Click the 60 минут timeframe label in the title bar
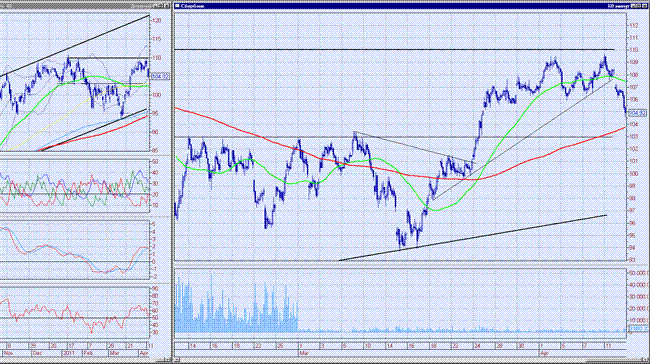This screenshot has width=650, height=364. pos(618,6)
